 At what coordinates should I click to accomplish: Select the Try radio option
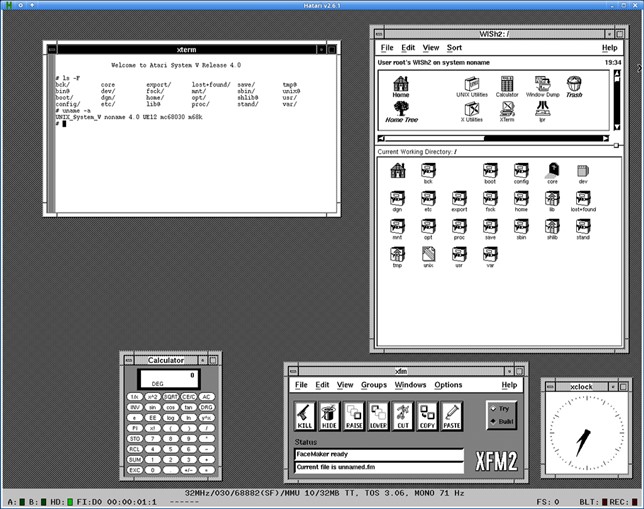click(492, 409)
